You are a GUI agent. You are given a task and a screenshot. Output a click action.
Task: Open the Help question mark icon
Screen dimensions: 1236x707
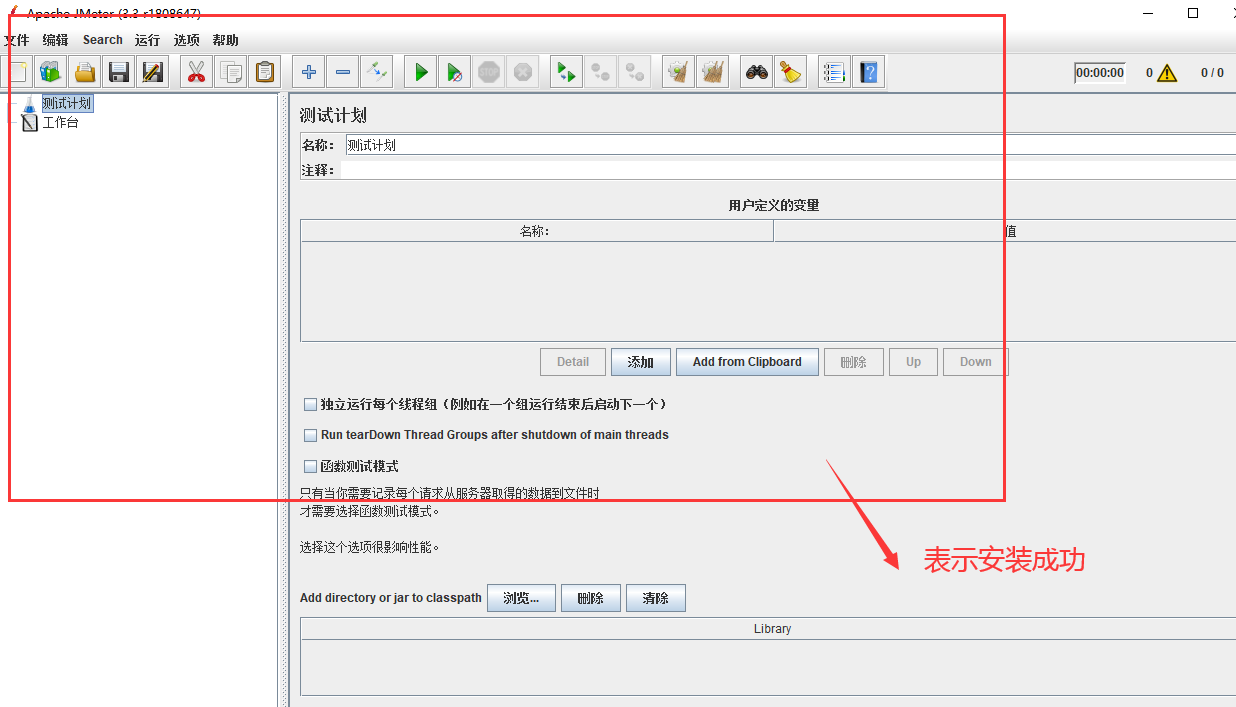pyautogui.click(x=869, y=72)
